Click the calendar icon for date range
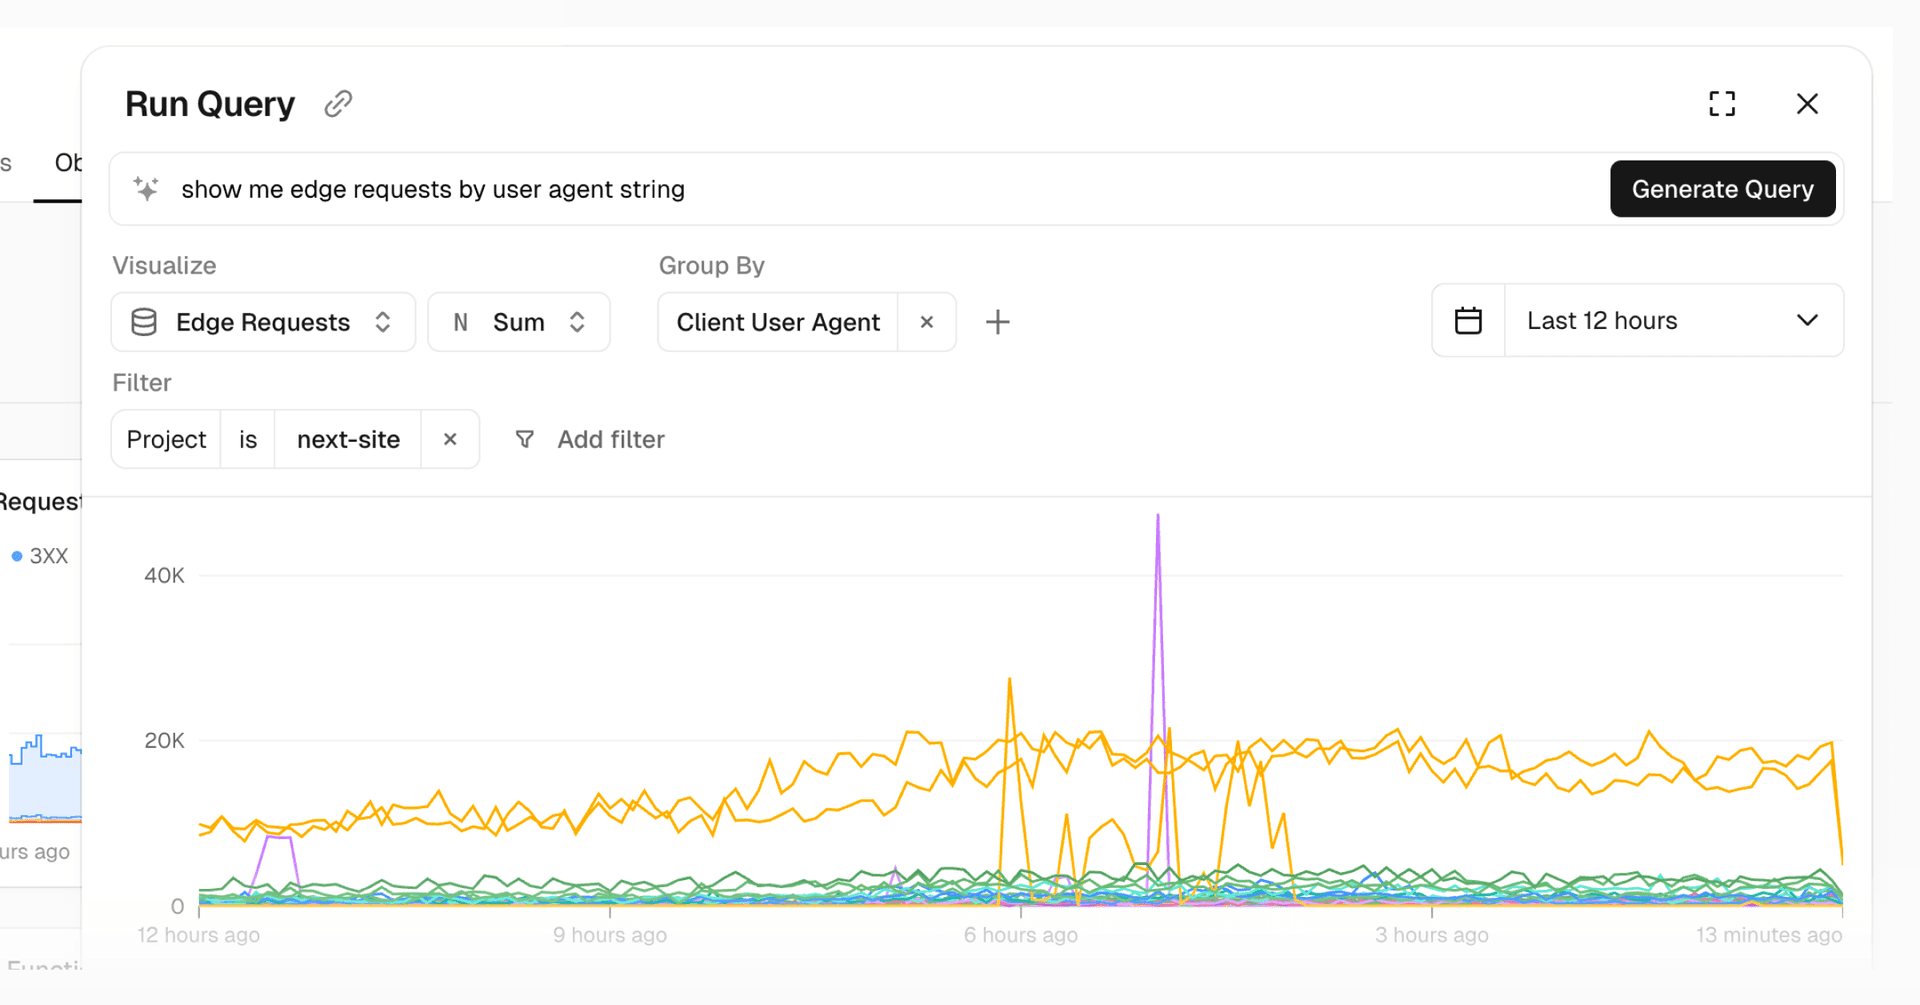1920x1005 pixels. [x=1467, y=321]
